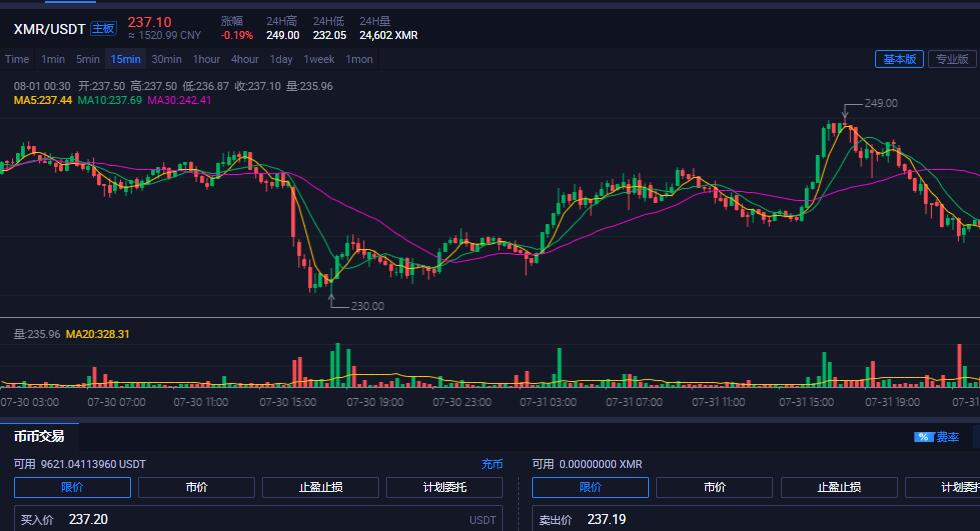Click the percent icon beside 费率

tap(922, 437)
